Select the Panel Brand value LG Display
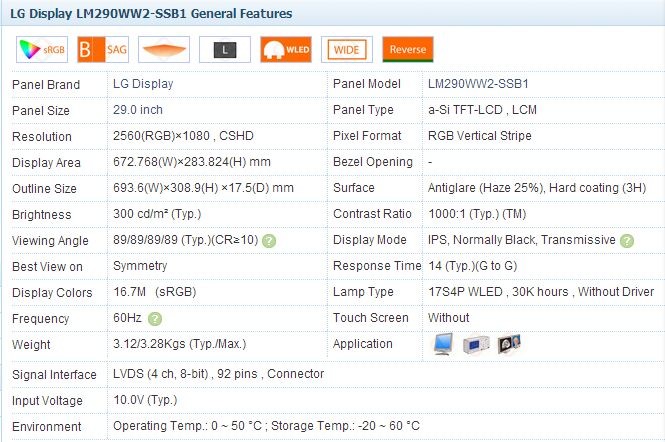This screenshot has width=665, height=442. coord(143,84)
